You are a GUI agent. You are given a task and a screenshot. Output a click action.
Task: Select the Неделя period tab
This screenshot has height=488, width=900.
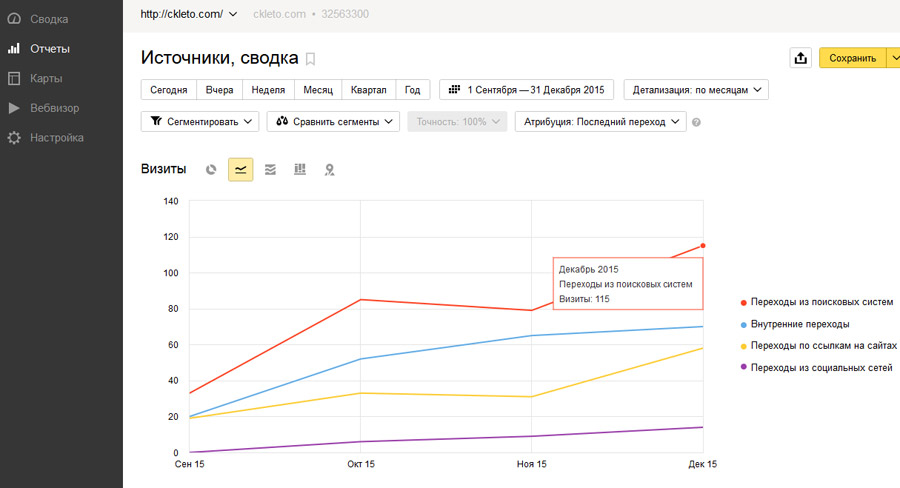[x=268, y=90]
